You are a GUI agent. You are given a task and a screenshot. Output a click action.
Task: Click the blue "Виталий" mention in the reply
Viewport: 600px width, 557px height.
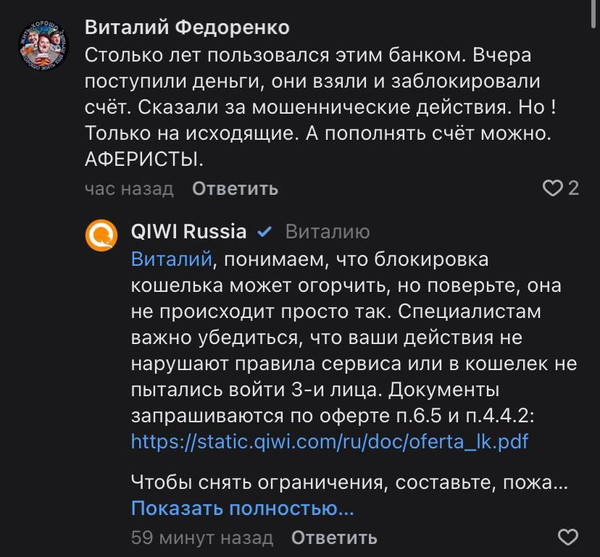[171, 259]
